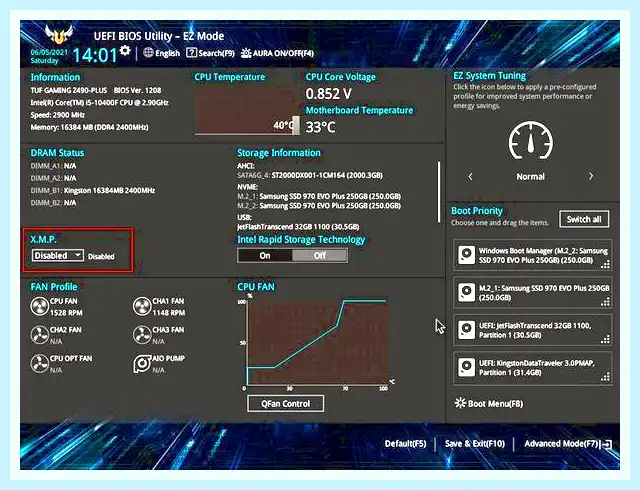Click the 14:01 clock display

click(x=95, y=55)
